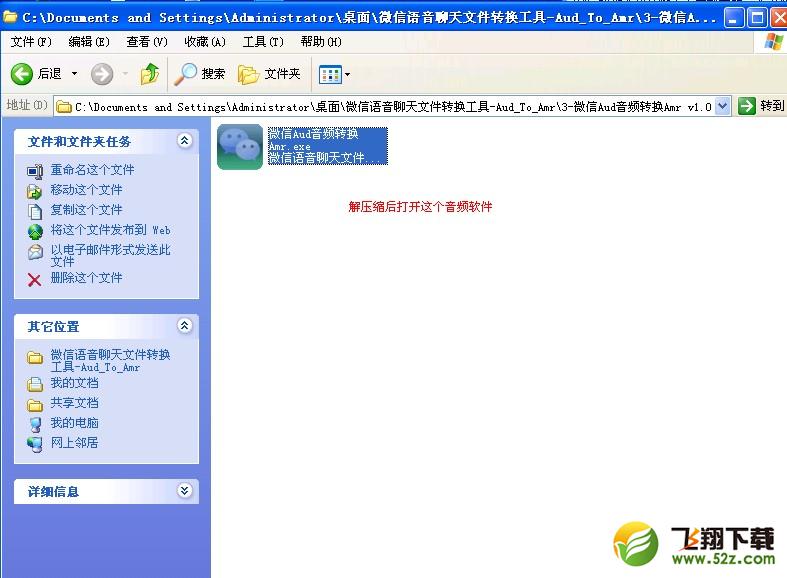Open the 工具(T) menu
This screenshot has height=578, width=787.
[x=263, y=42]
